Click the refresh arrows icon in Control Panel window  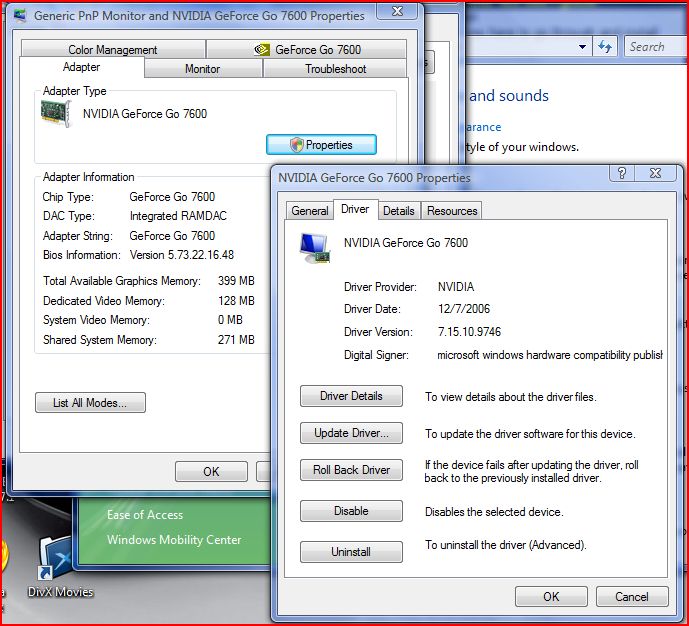pyautogui.click(x=605, y=46)
